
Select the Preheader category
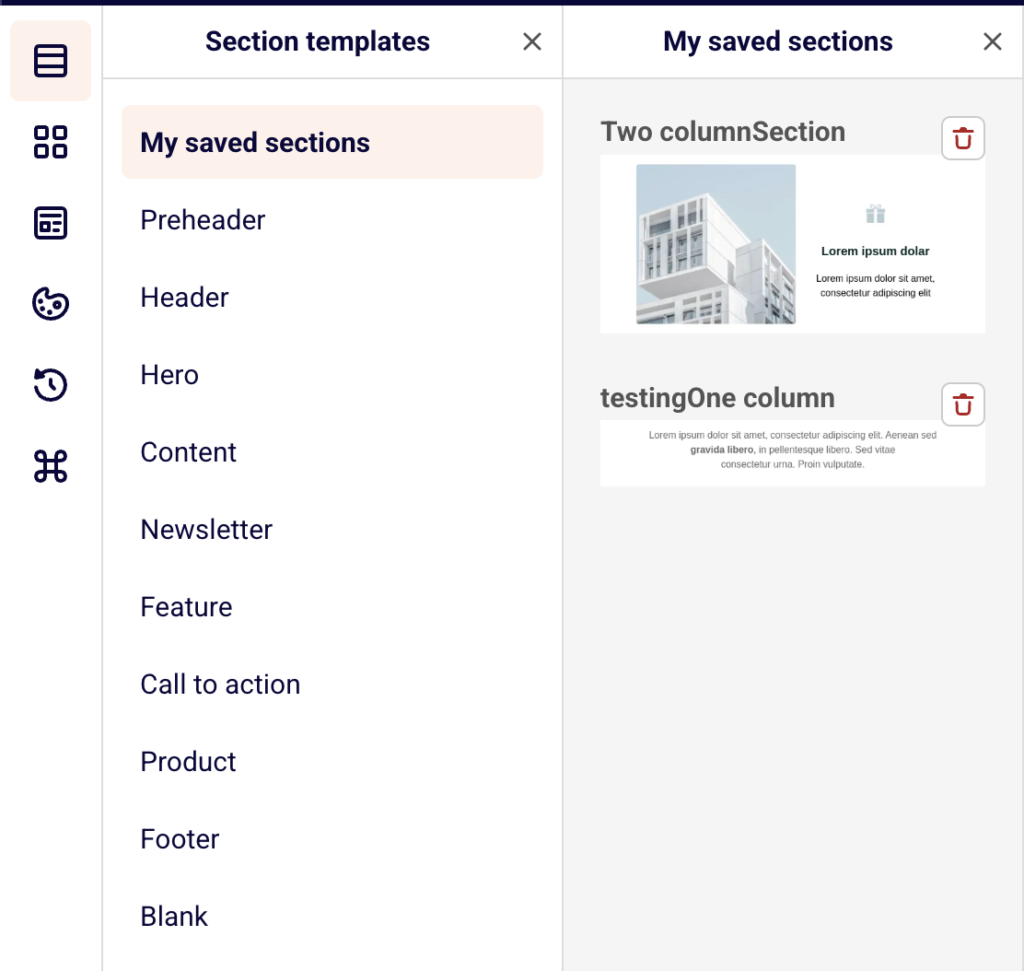(332, 220)
